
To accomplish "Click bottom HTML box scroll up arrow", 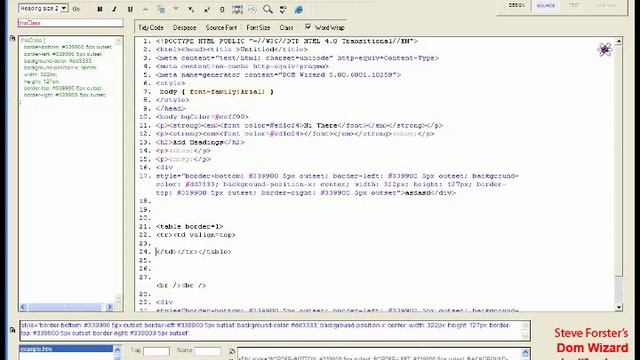I will coord(525,352).
